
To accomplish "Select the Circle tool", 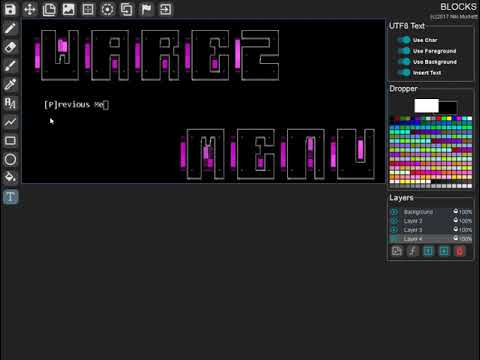I will click(x=10, y=159).
